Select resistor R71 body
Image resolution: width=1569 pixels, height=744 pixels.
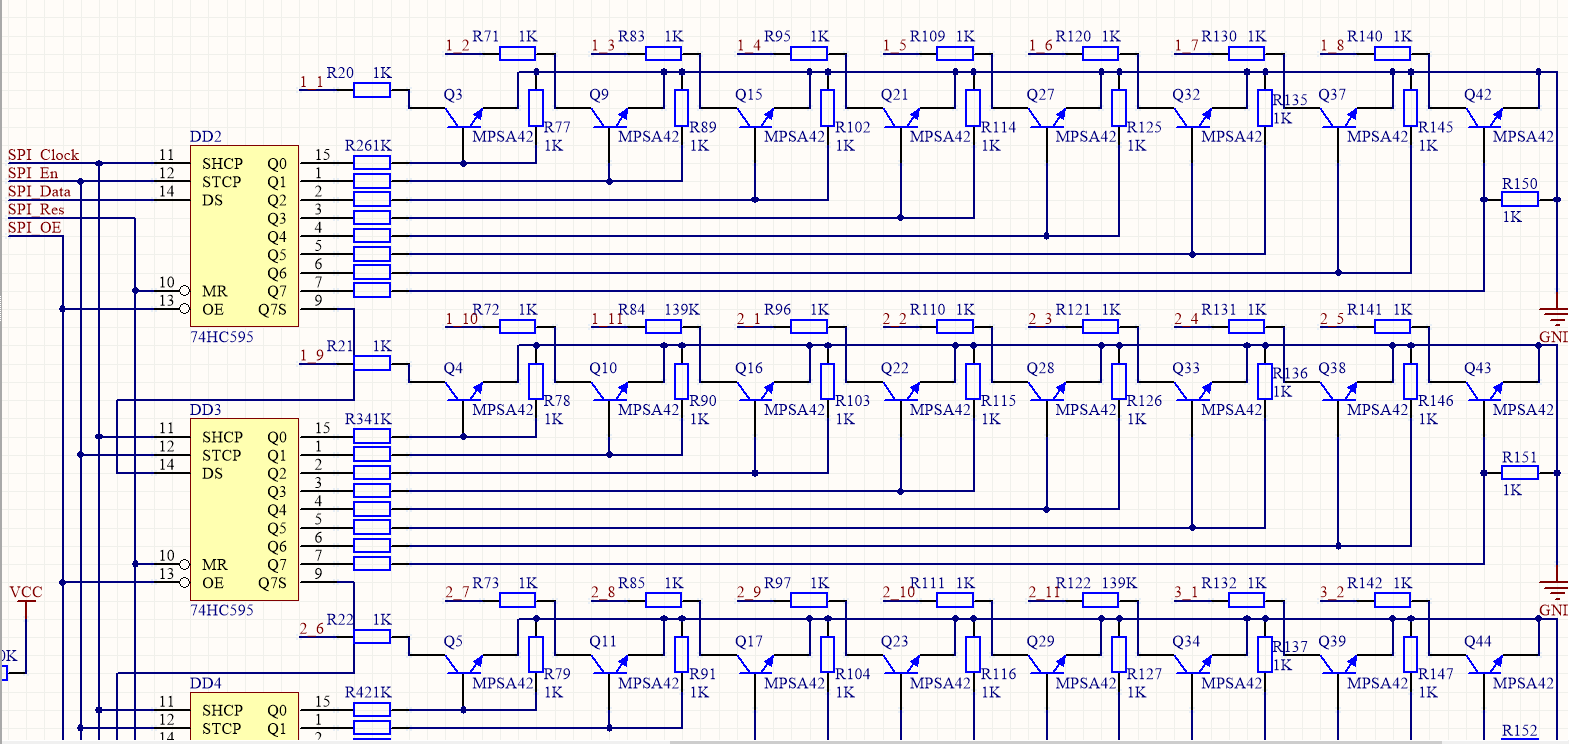518,53
